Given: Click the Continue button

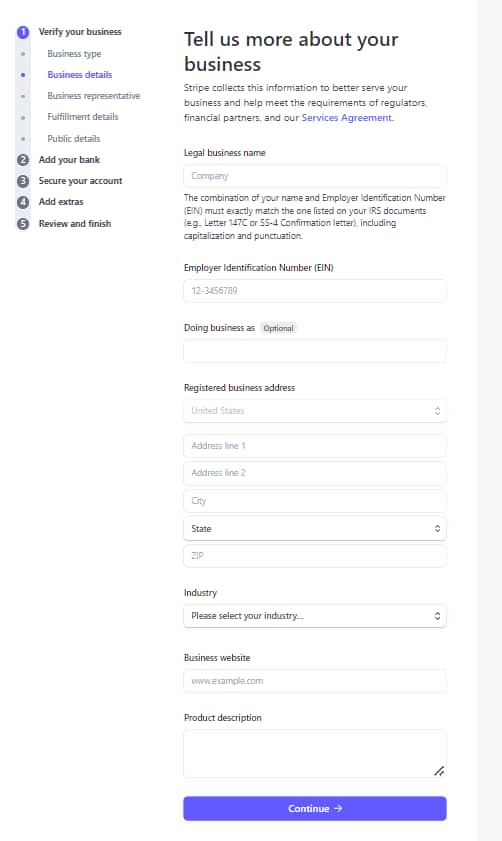Looking at the screenshot, I should (x=315, y=808).
